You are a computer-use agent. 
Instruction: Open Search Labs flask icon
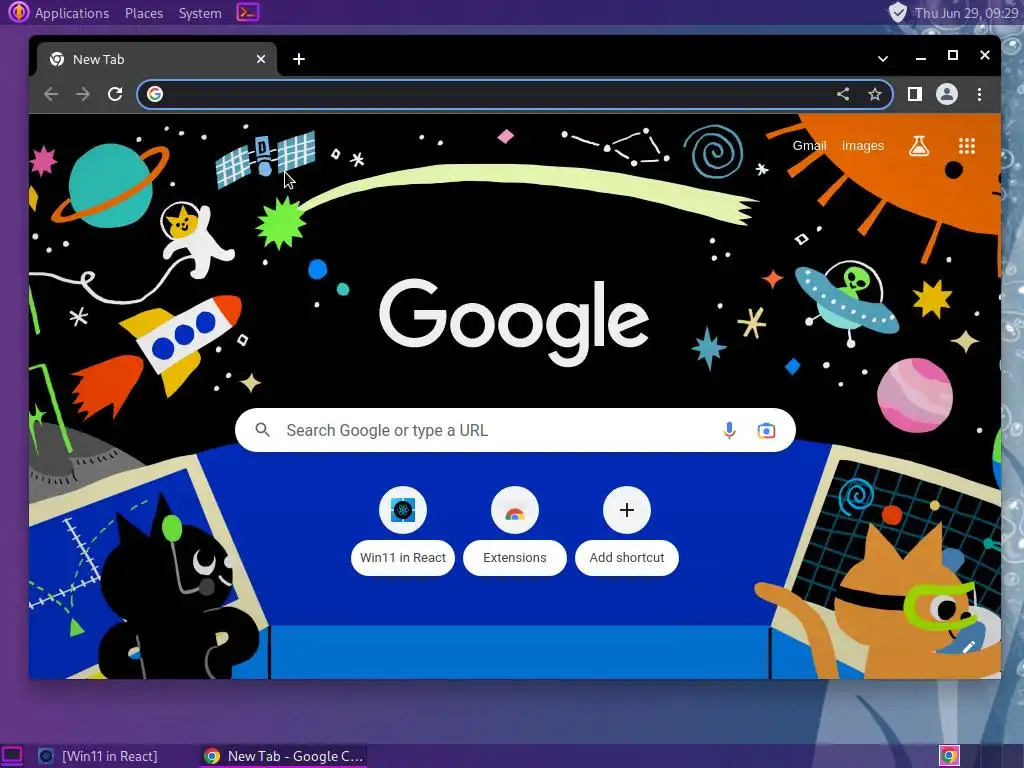click(x=919, y=146)
